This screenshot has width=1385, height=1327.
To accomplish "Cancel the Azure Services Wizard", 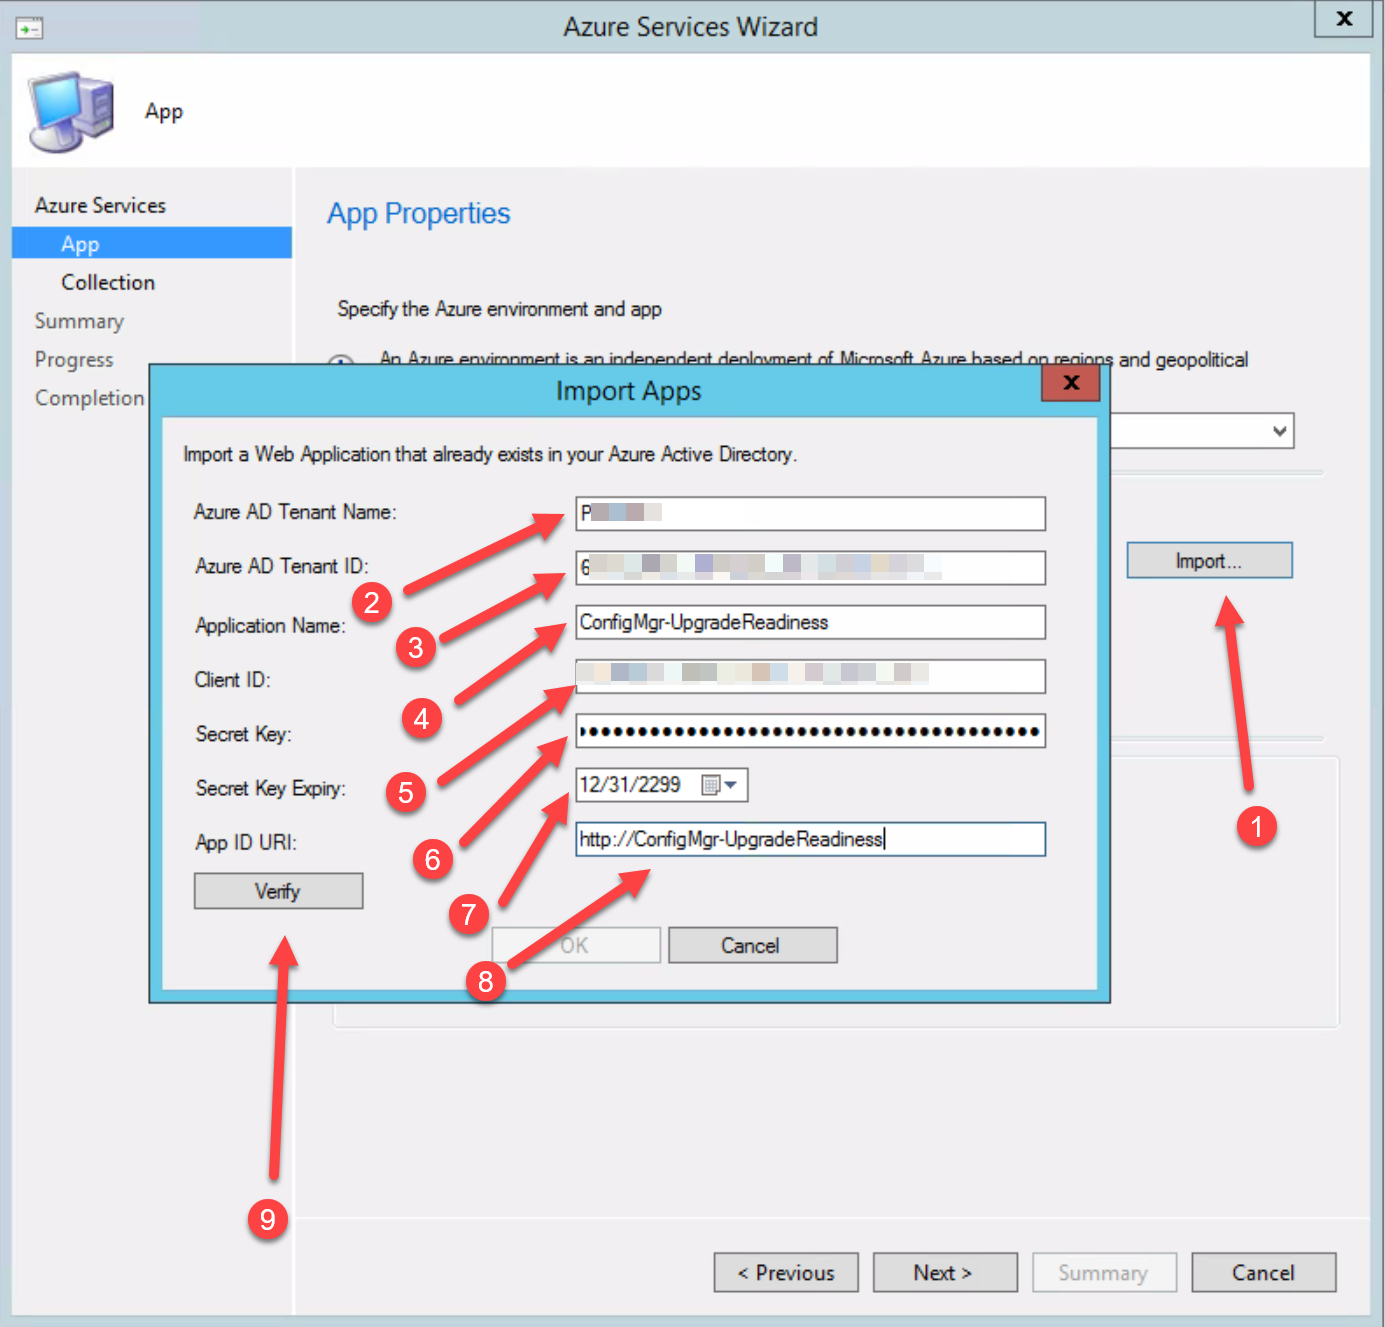I will (x=1262, y=1272).
